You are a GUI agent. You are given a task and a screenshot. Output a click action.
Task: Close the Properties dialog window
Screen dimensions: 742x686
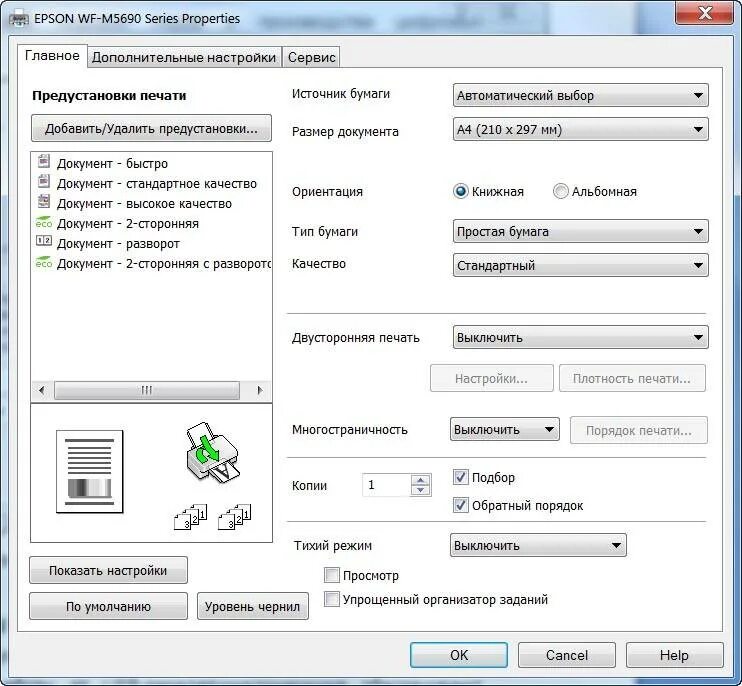(705, 12)
